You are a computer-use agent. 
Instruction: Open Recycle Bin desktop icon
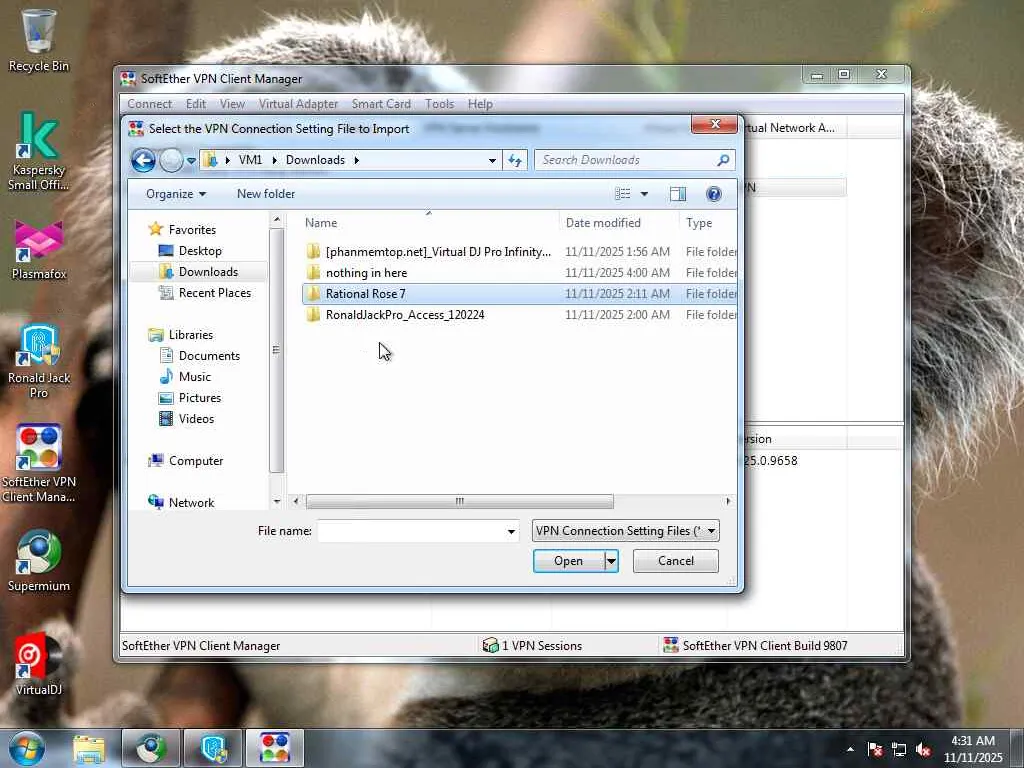pos(39,39)
